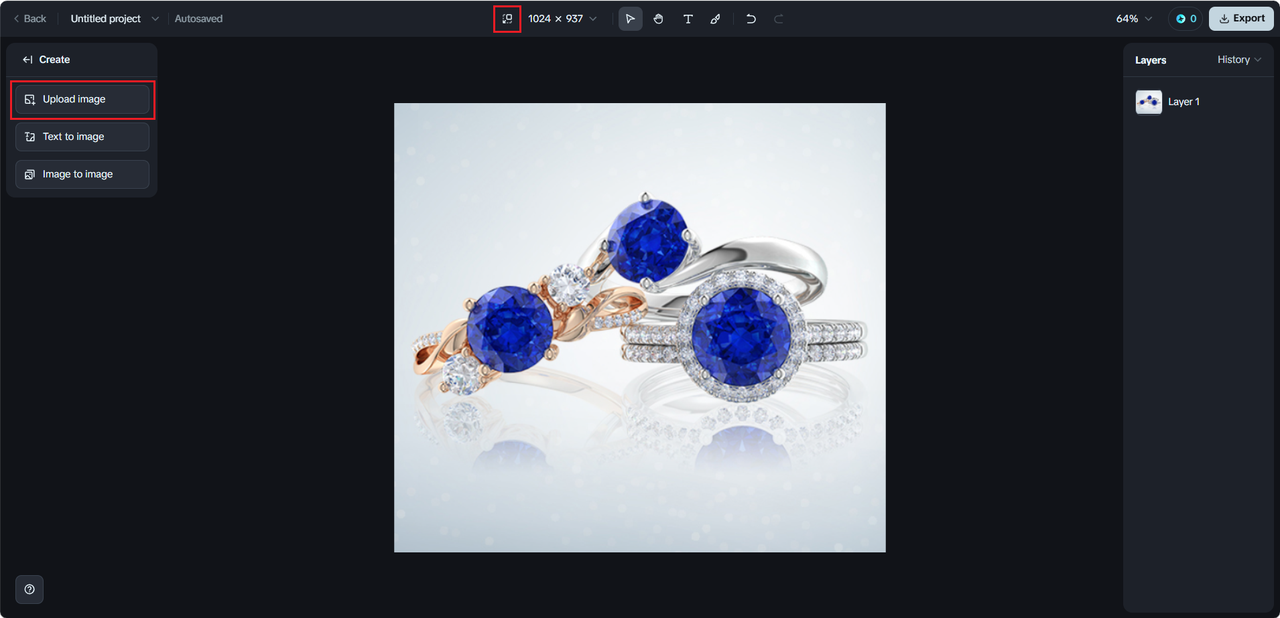Undo the last action
1280x618 pixels.
[x=751, y=19]
